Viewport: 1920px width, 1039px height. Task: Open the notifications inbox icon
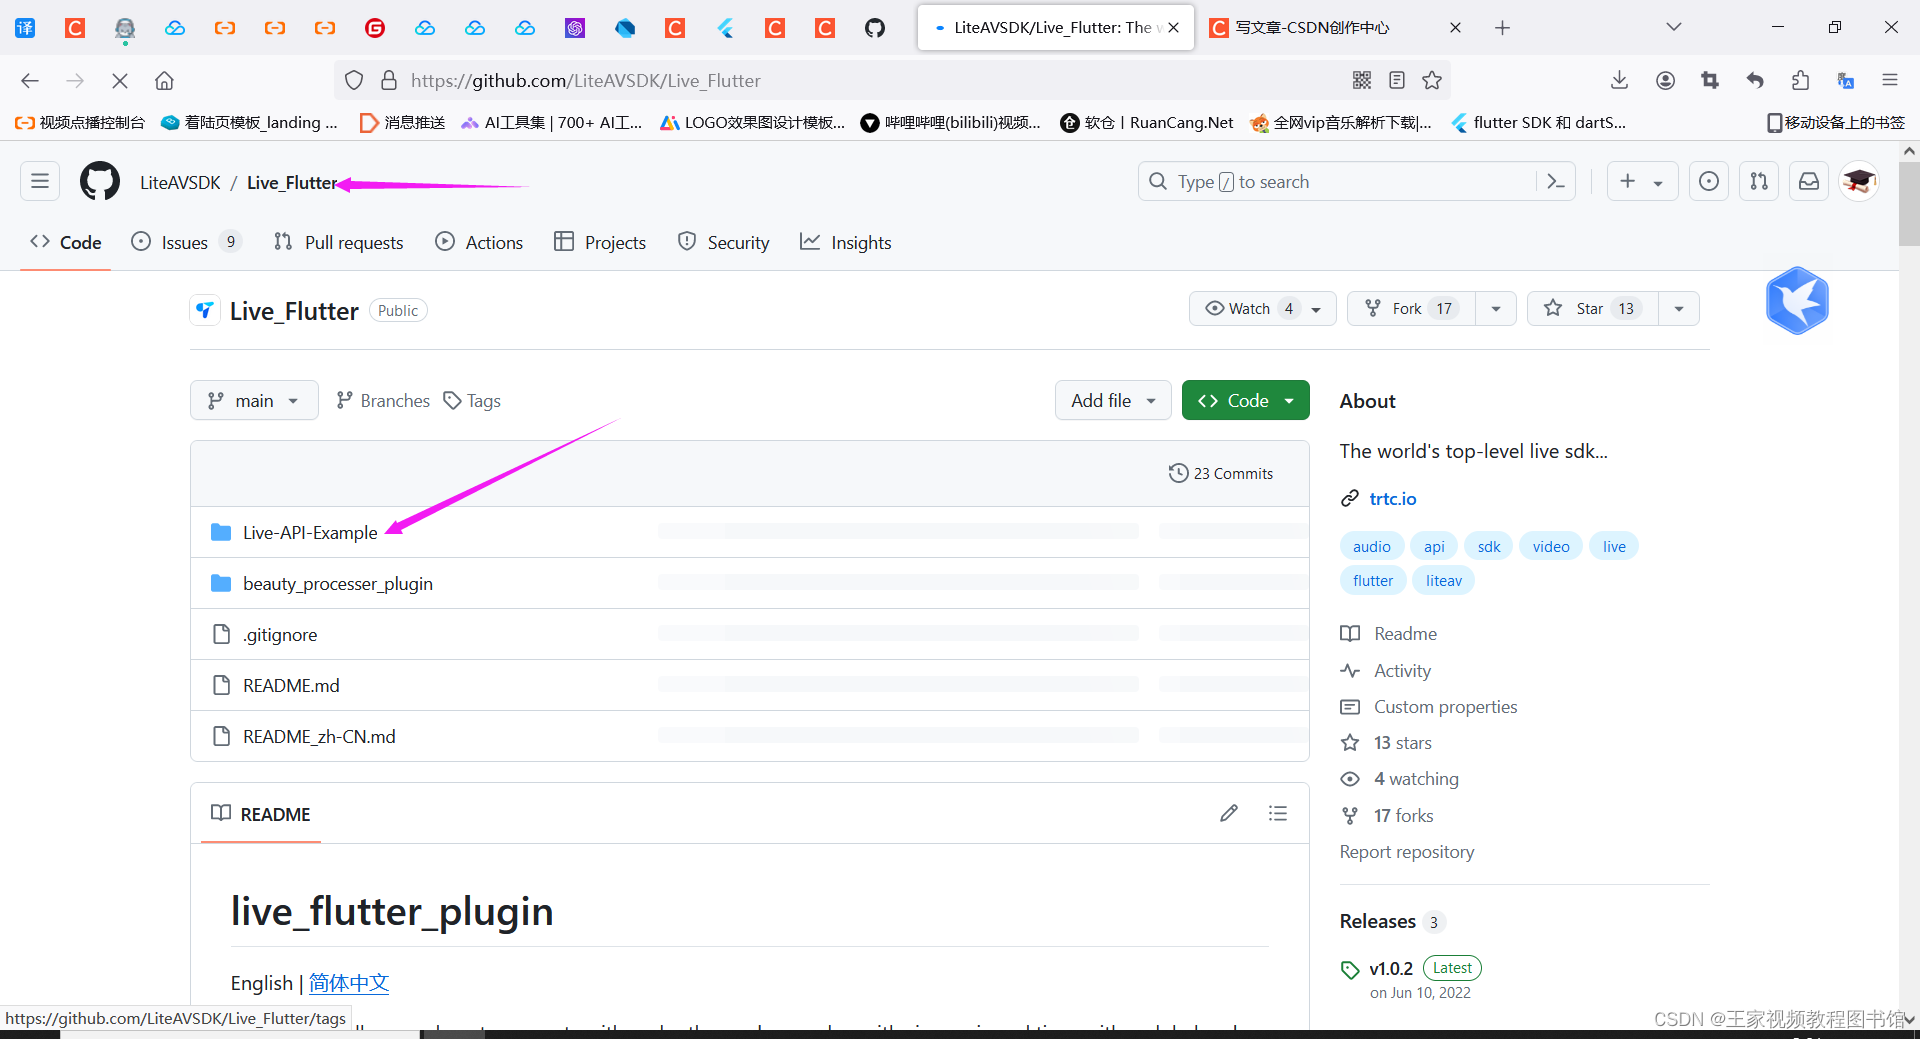pyautogui.click(x=1808, y=181)
